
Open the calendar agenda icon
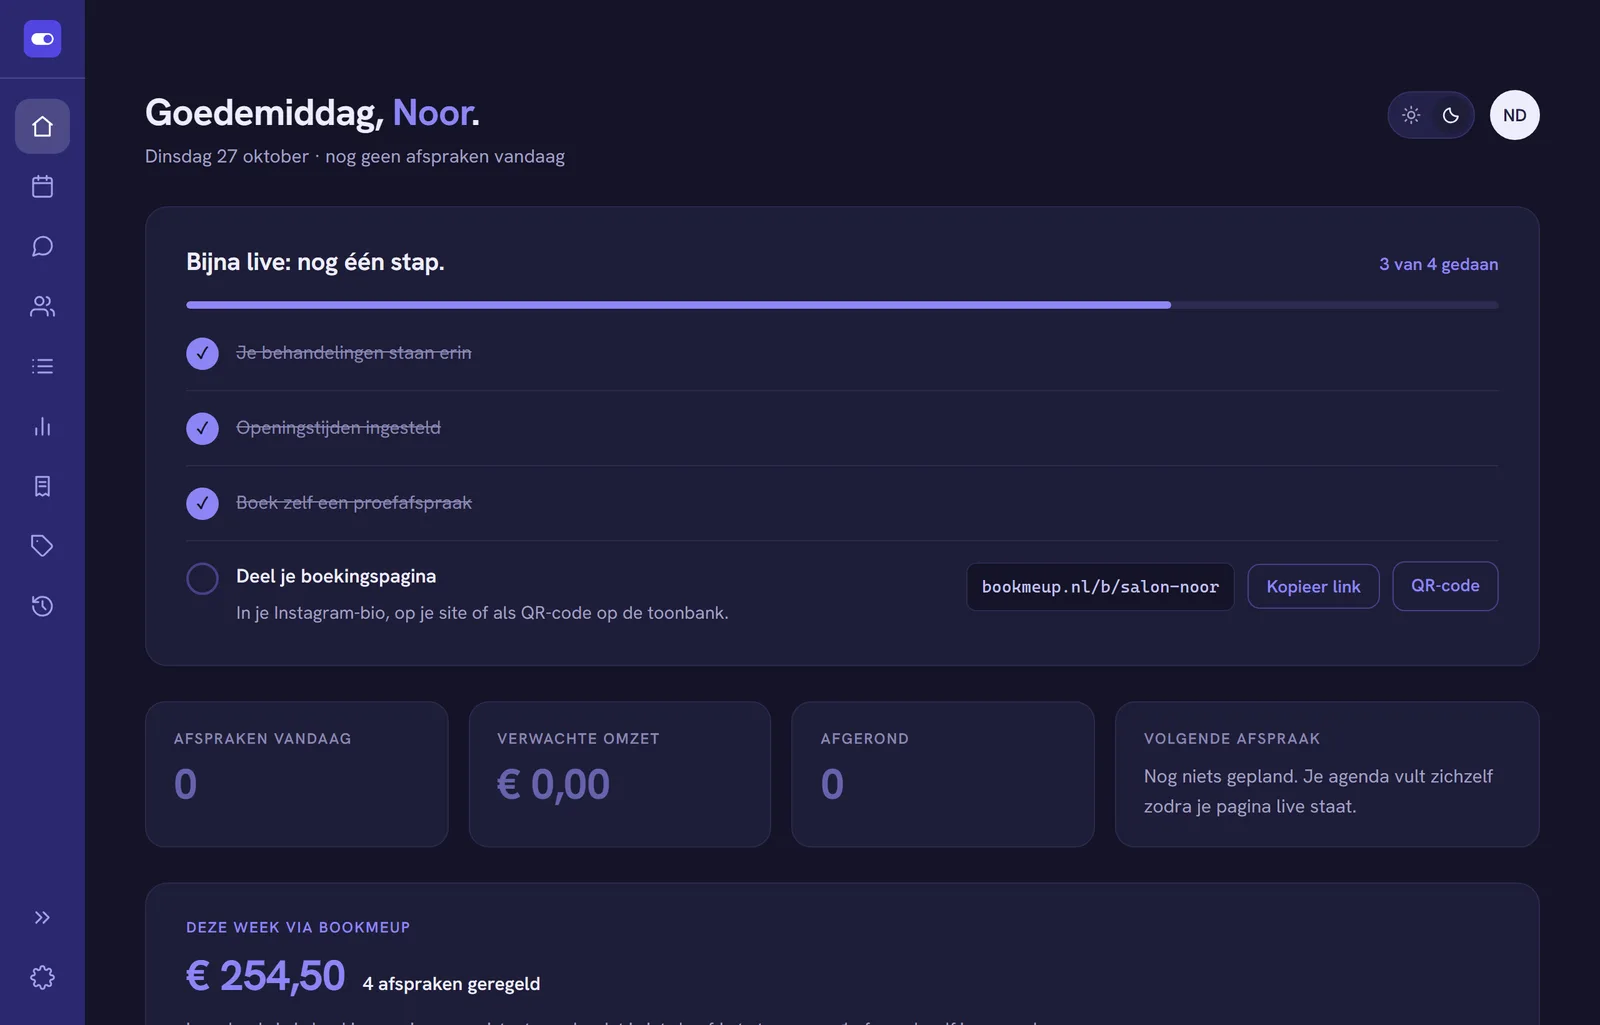pos(42,186)
